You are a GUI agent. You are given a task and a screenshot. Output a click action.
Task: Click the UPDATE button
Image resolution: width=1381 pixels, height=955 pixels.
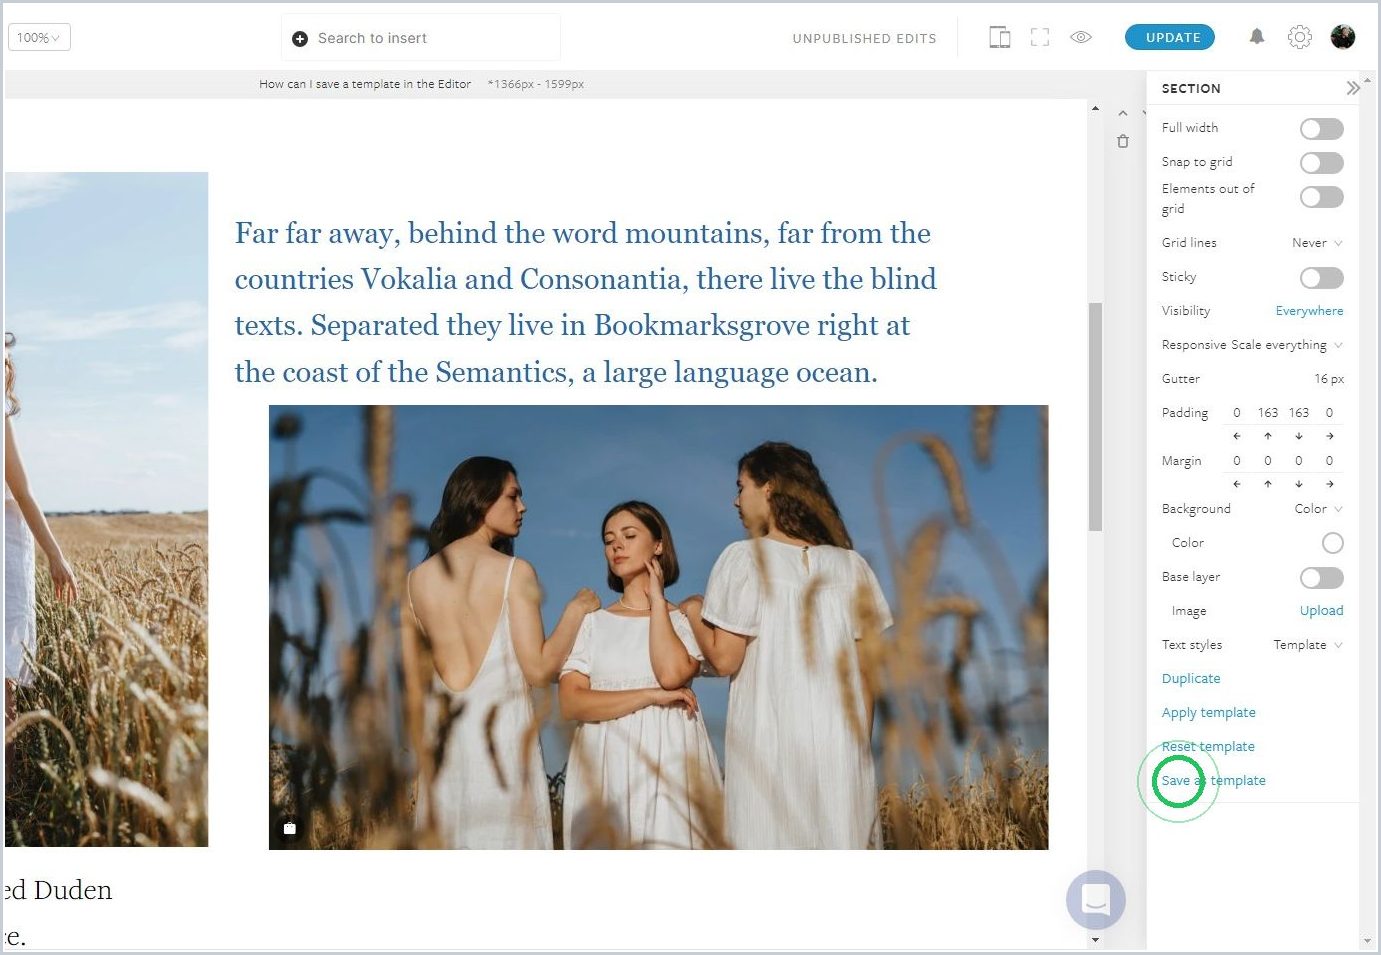click(x=1170, y=37)
